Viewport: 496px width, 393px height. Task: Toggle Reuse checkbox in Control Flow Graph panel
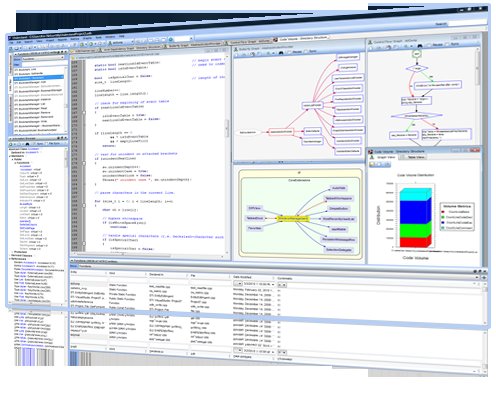coord(429,45)
